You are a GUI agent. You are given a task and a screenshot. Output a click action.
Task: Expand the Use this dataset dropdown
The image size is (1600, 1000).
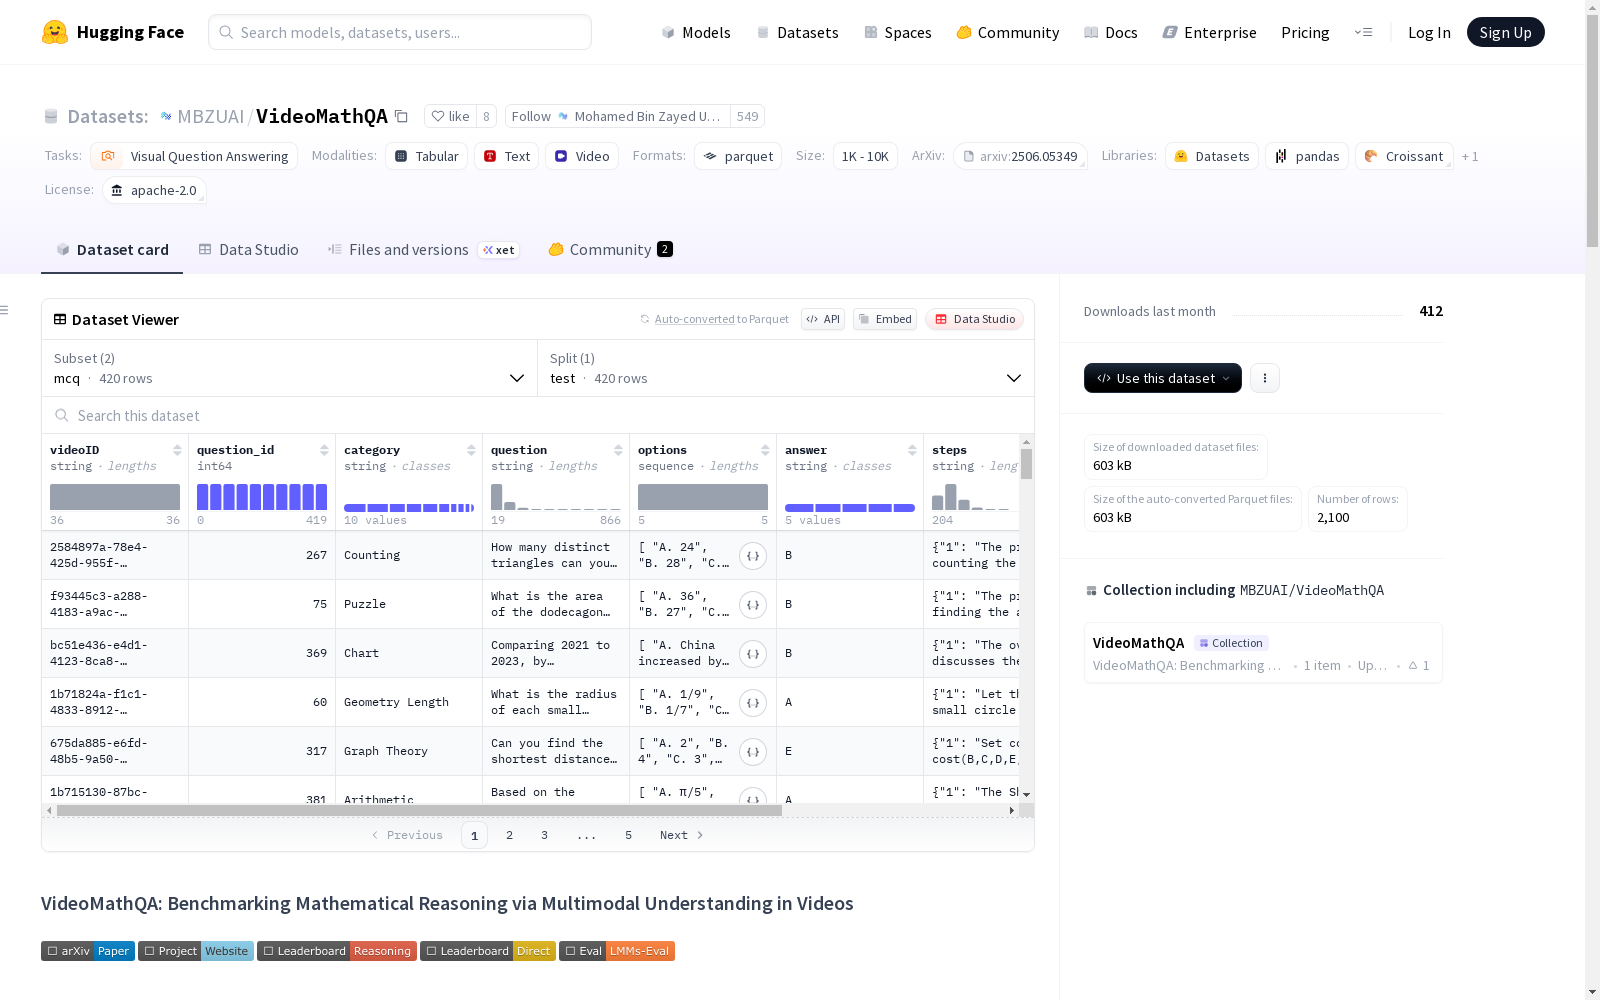1163,378
